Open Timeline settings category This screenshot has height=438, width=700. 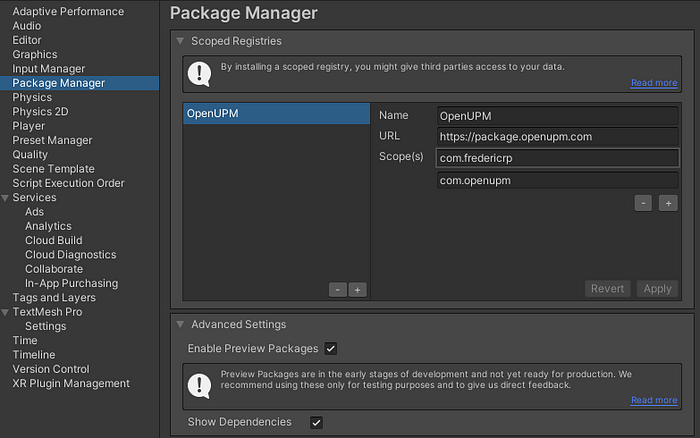(x=34, y=355)
